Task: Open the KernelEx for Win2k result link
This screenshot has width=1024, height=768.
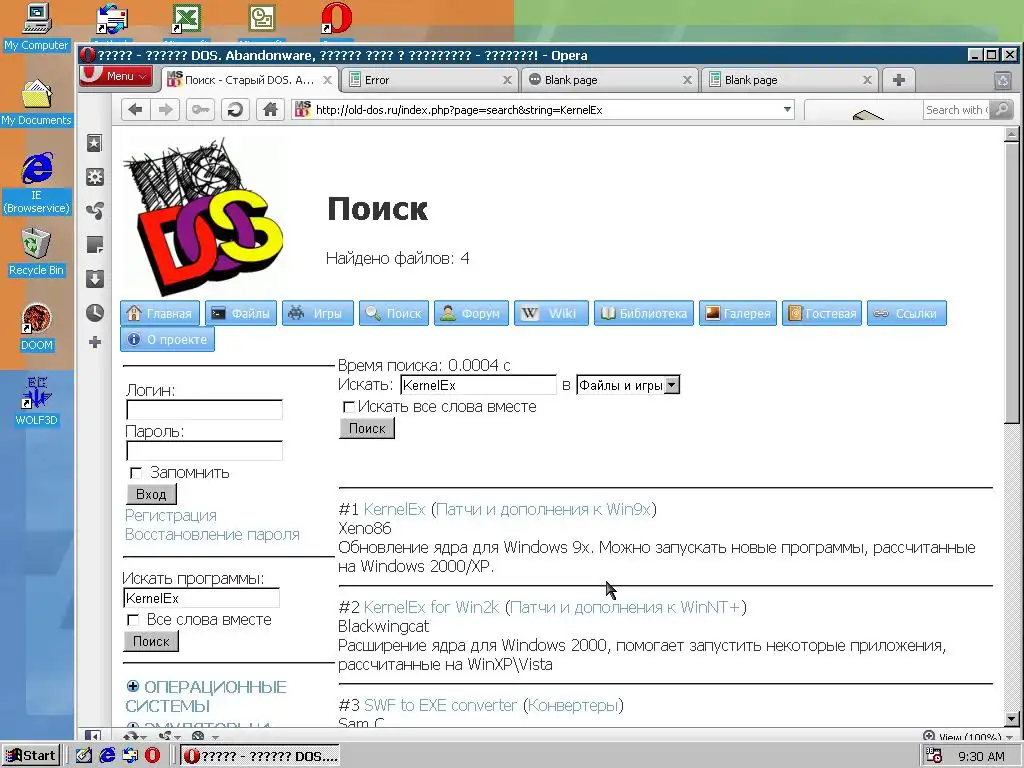Action: tap(431, 607)
